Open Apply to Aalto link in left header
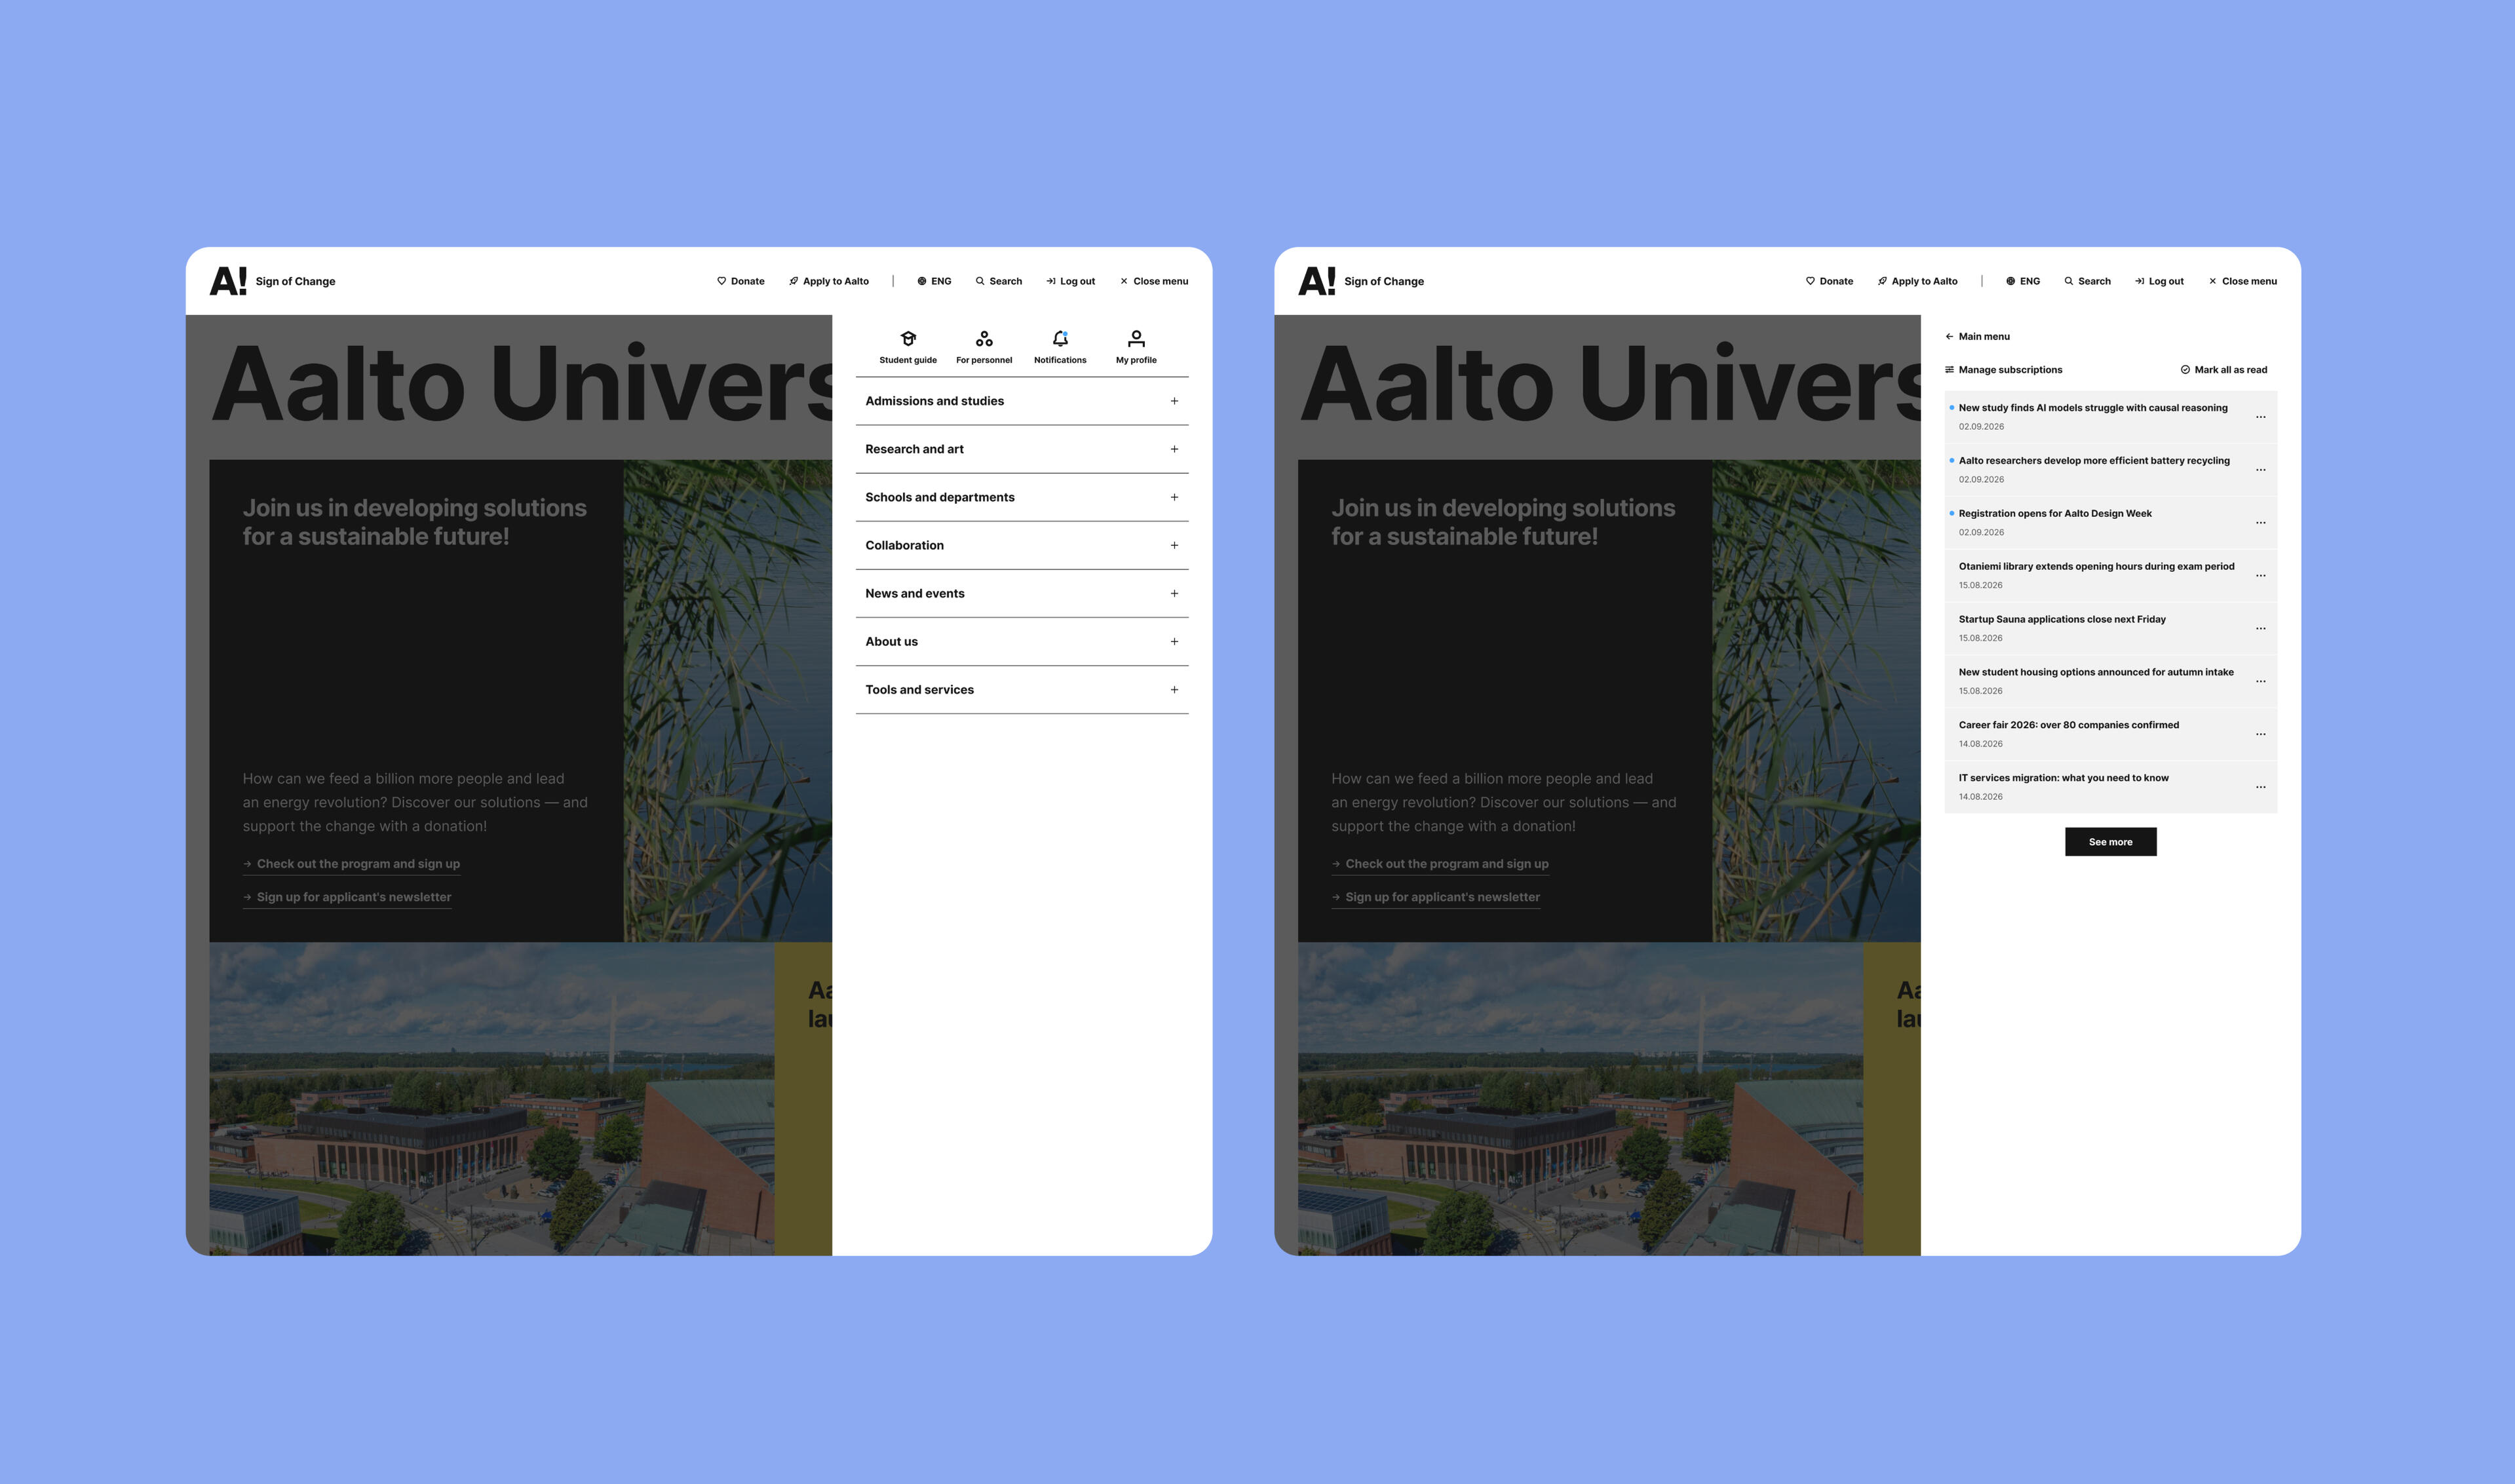 point(829,282)
